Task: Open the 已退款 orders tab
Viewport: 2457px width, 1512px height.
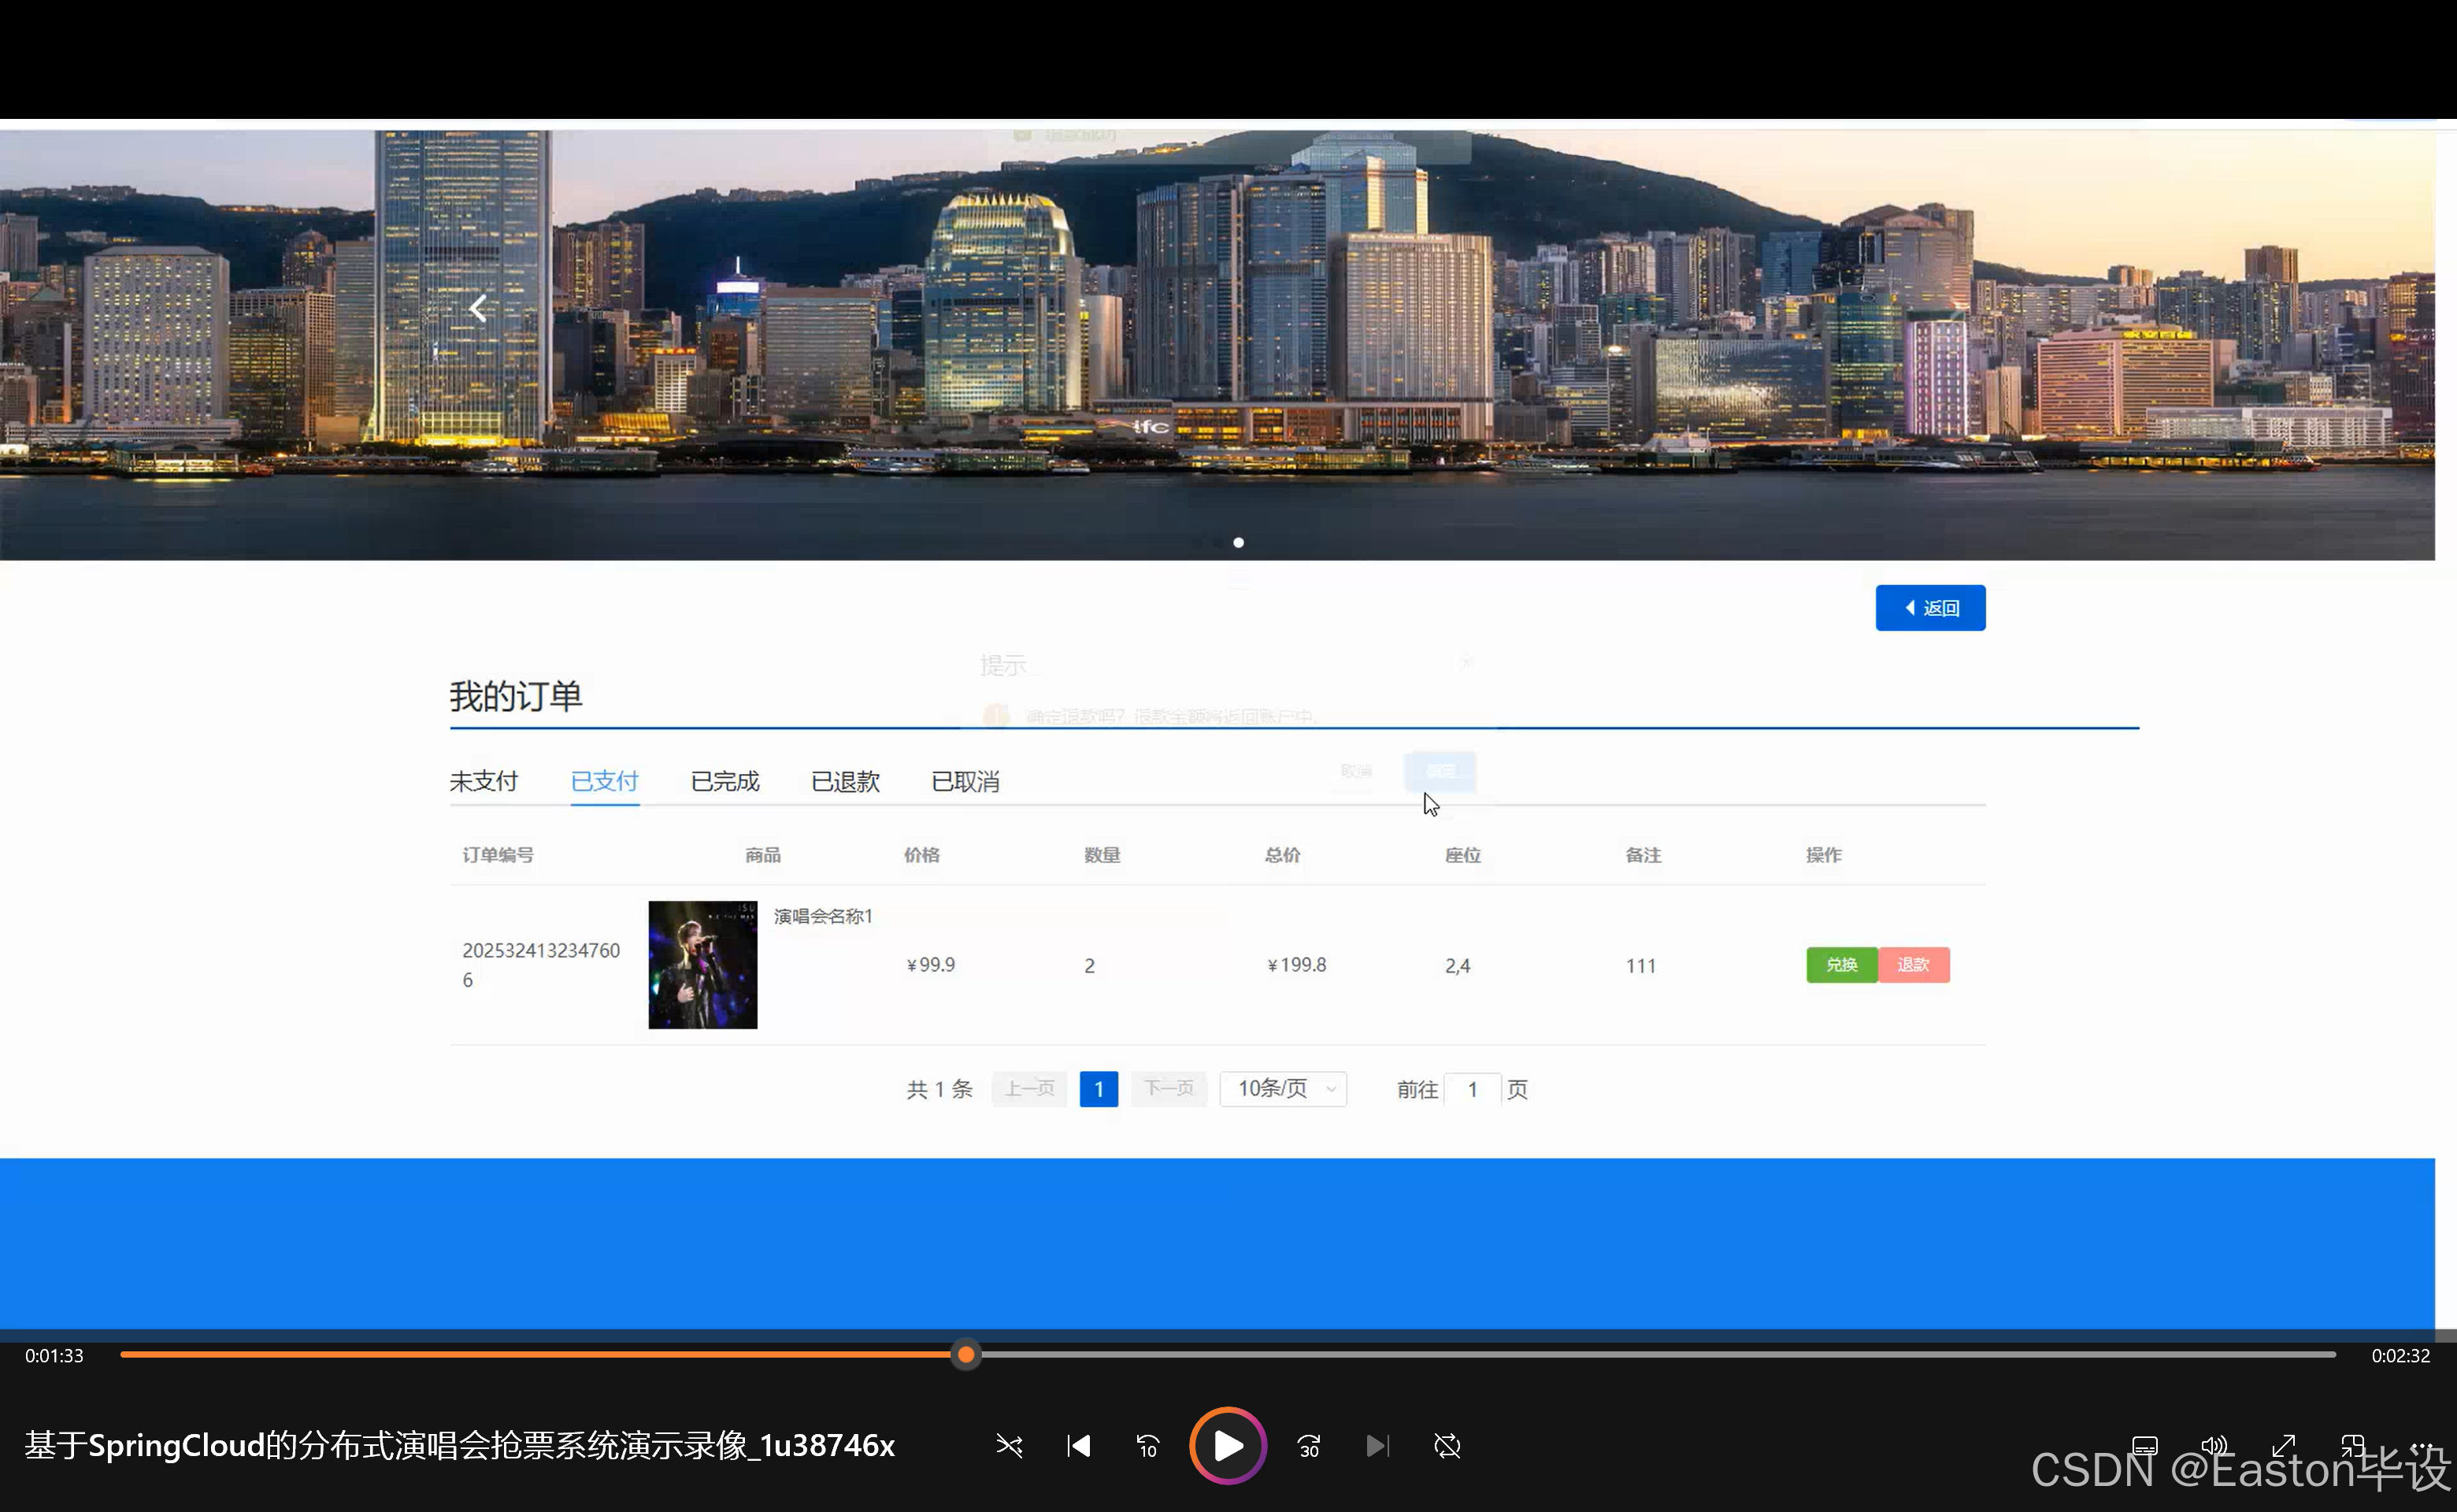Action: coord(844,781)
